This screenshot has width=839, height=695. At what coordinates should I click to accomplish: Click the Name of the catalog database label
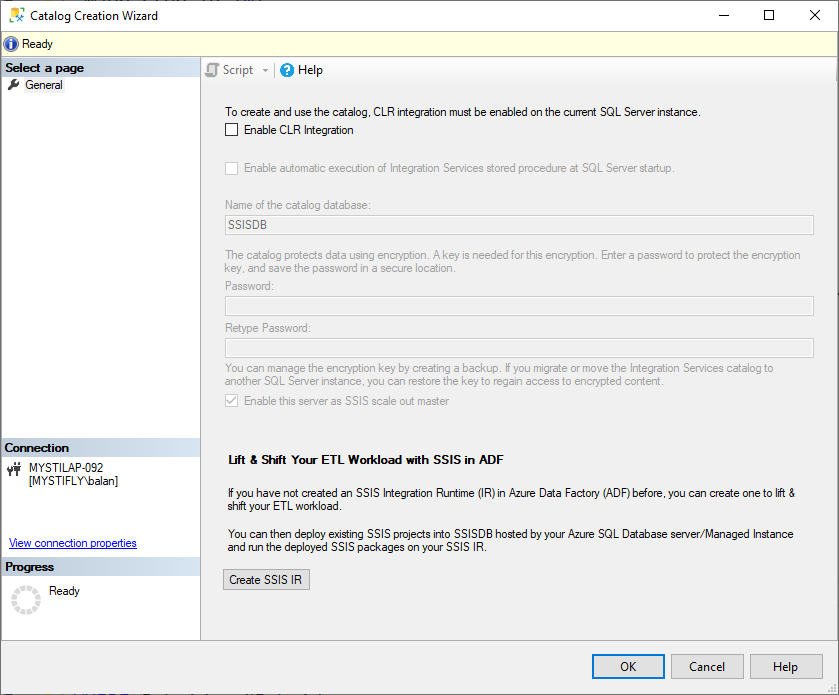(298, 205)
